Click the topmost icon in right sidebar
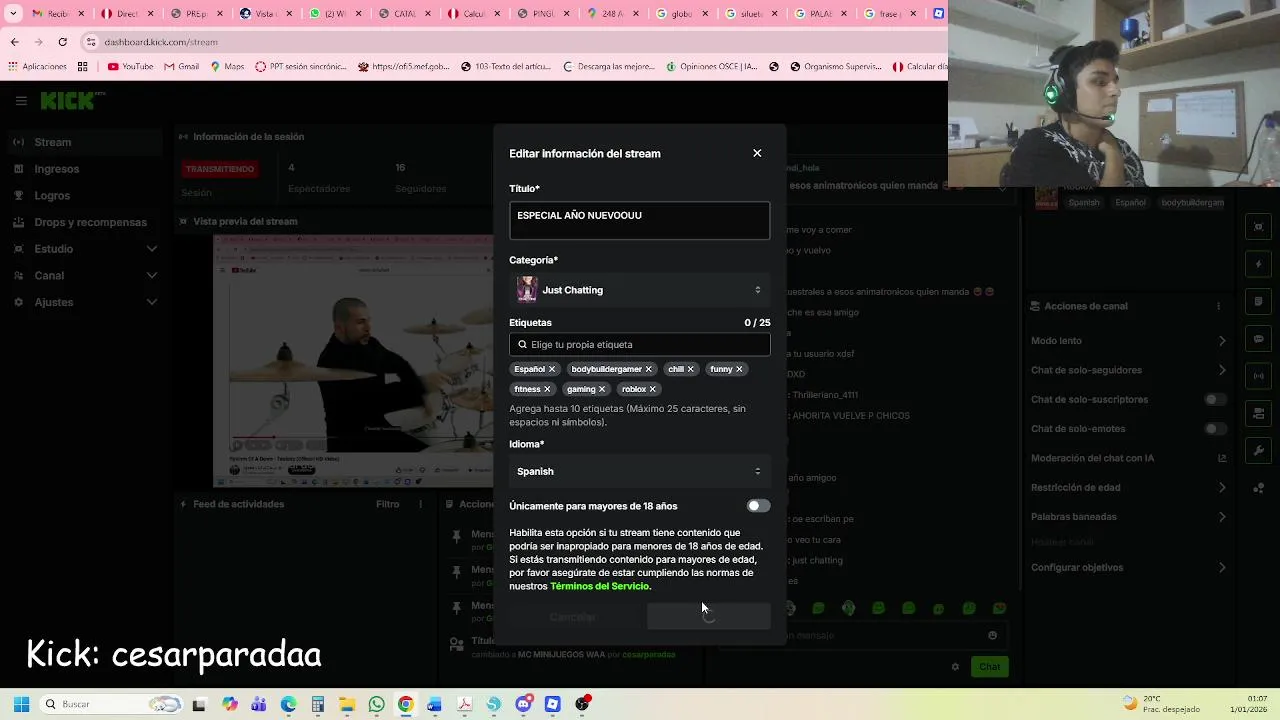 [x=1259, y=227]
